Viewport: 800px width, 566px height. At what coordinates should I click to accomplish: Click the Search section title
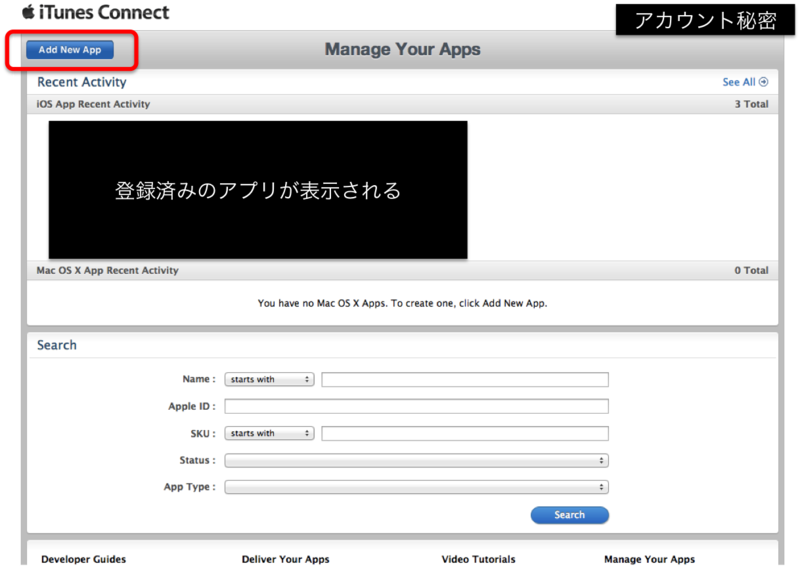point(57,345)
